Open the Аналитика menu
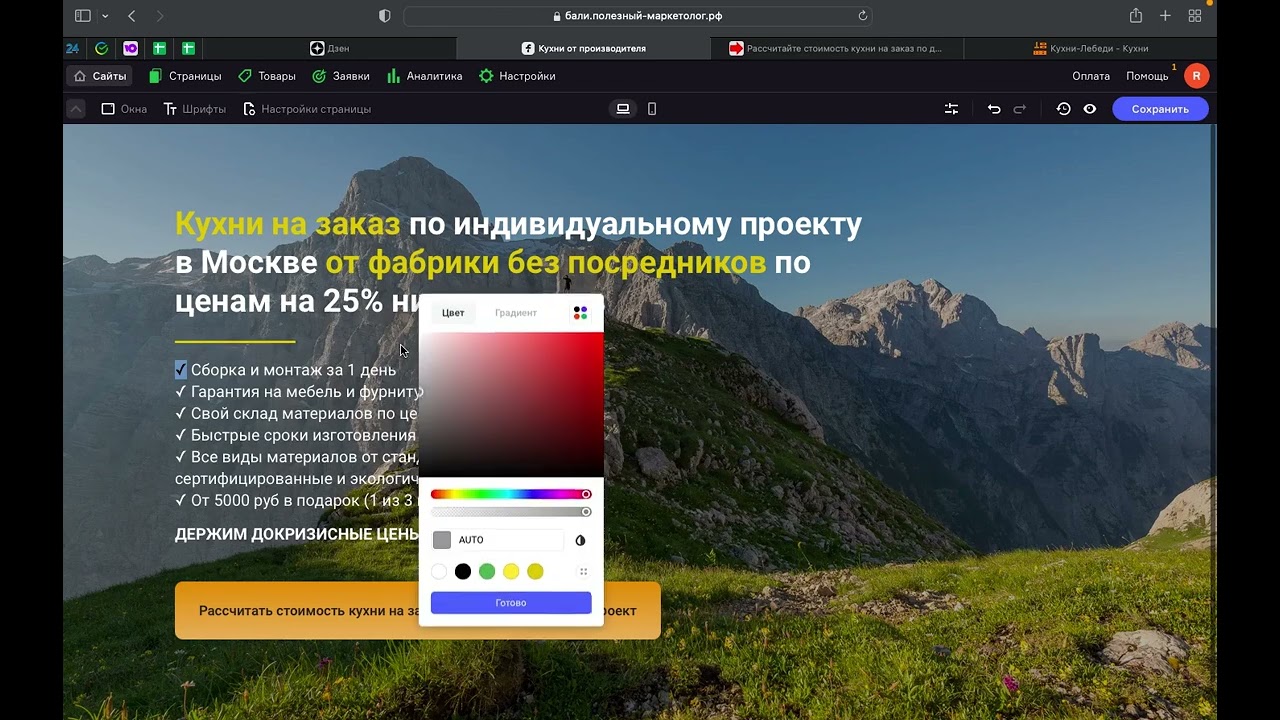 click(x=424, y=76)
